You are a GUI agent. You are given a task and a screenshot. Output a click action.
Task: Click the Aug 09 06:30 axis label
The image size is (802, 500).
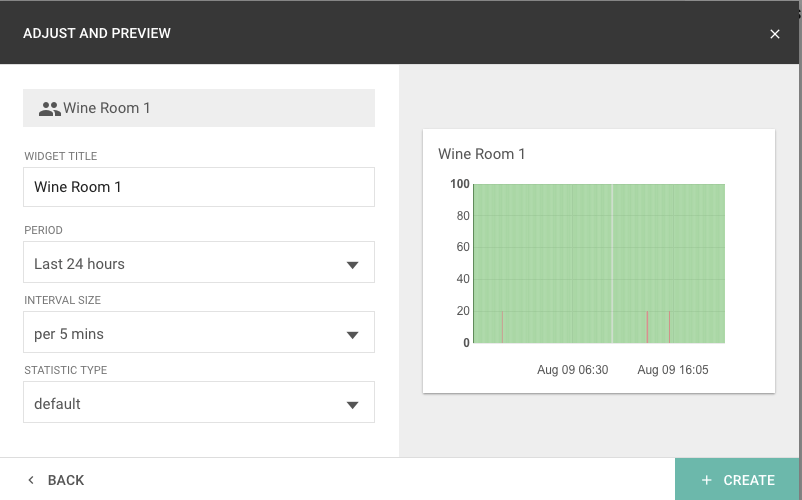(572, 370)
